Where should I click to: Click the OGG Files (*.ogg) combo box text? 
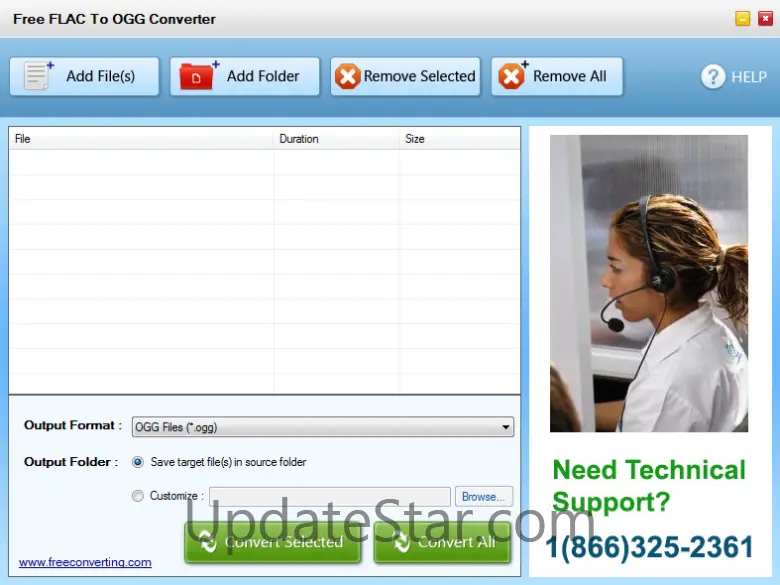(x=176, y=427)
